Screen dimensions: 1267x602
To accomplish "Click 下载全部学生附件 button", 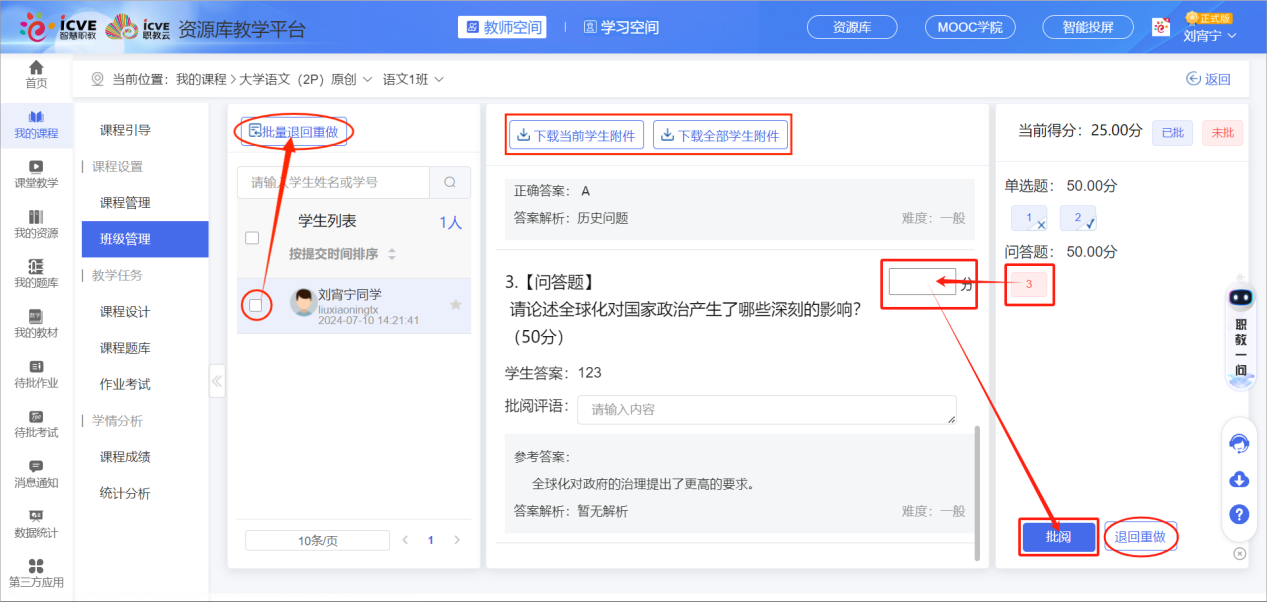I will click(721, 133).
